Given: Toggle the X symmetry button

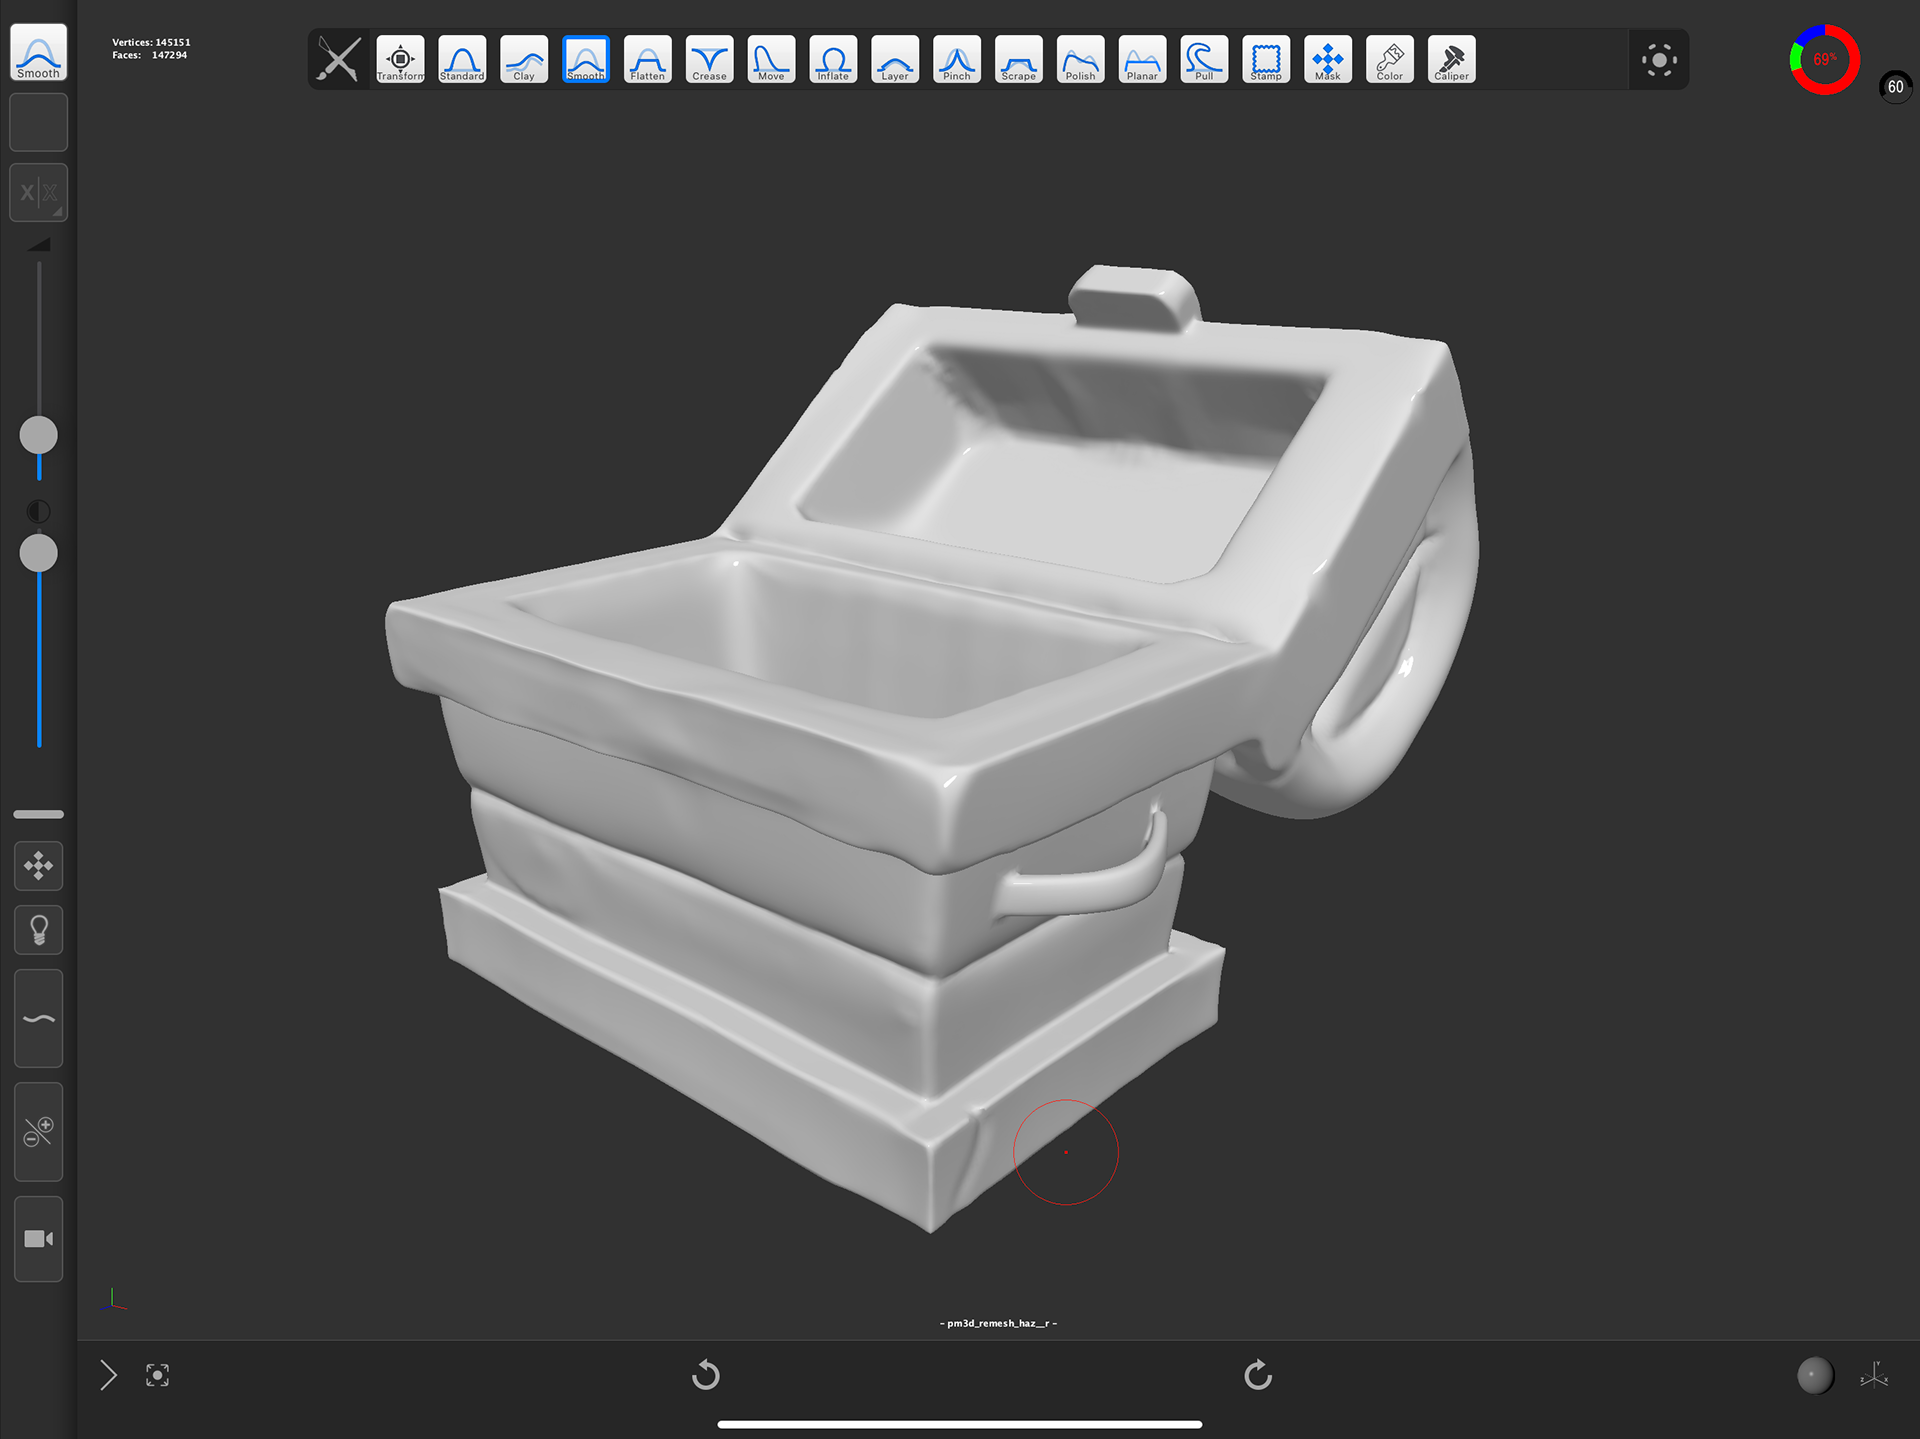Looking at the screenshot, I should pyautogui.click(x=38, y=192).
